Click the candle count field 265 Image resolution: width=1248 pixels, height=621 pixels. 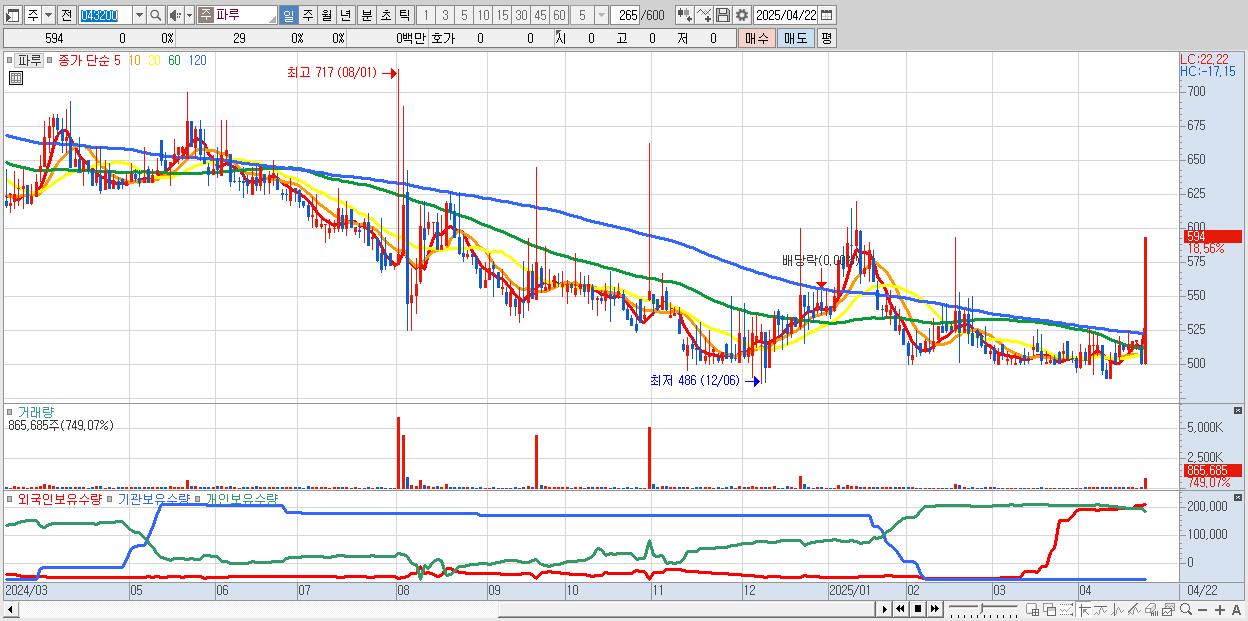coord(626,15)
